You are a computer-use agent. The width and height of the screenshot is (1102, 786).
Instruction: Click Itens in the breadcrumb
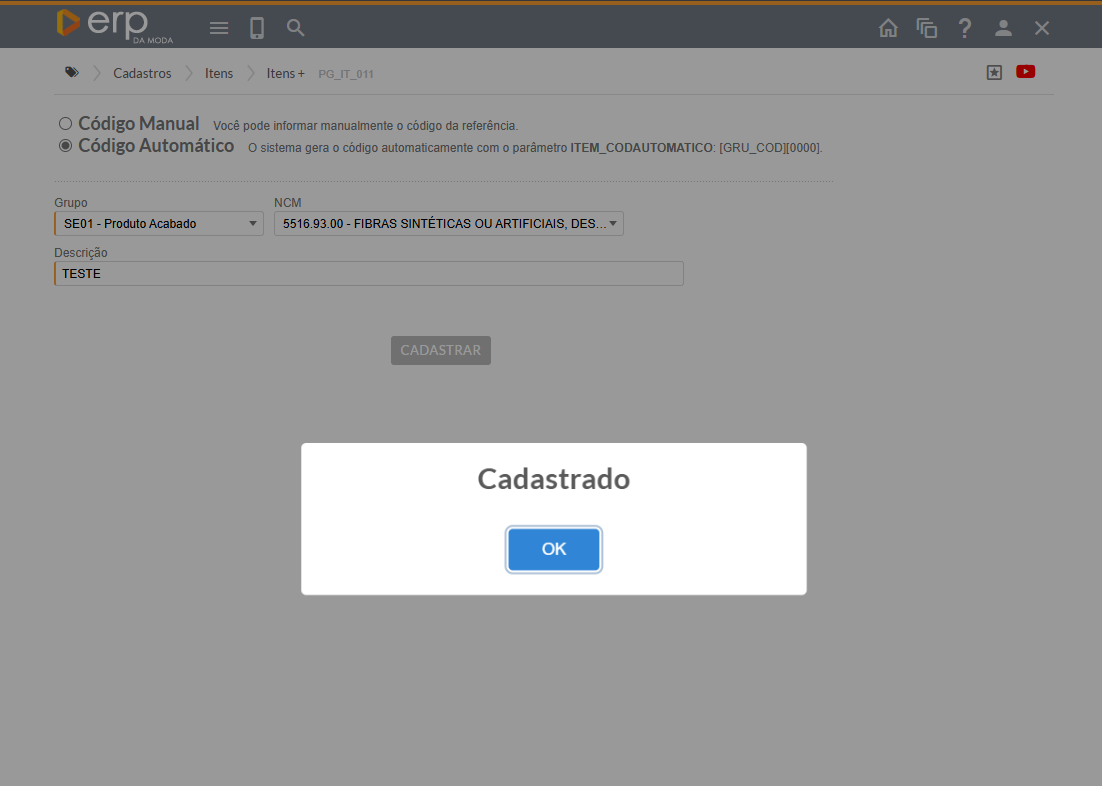click(x=219, y=73)
